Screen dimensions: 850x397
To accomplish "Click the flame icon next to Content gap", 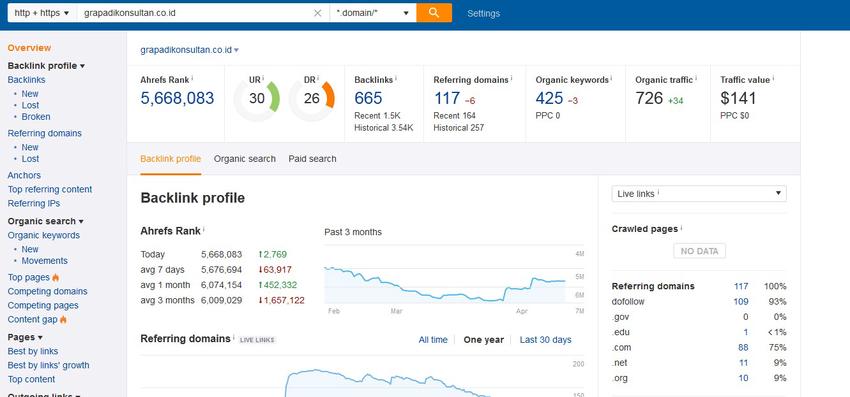I will [x=63, y=319].
